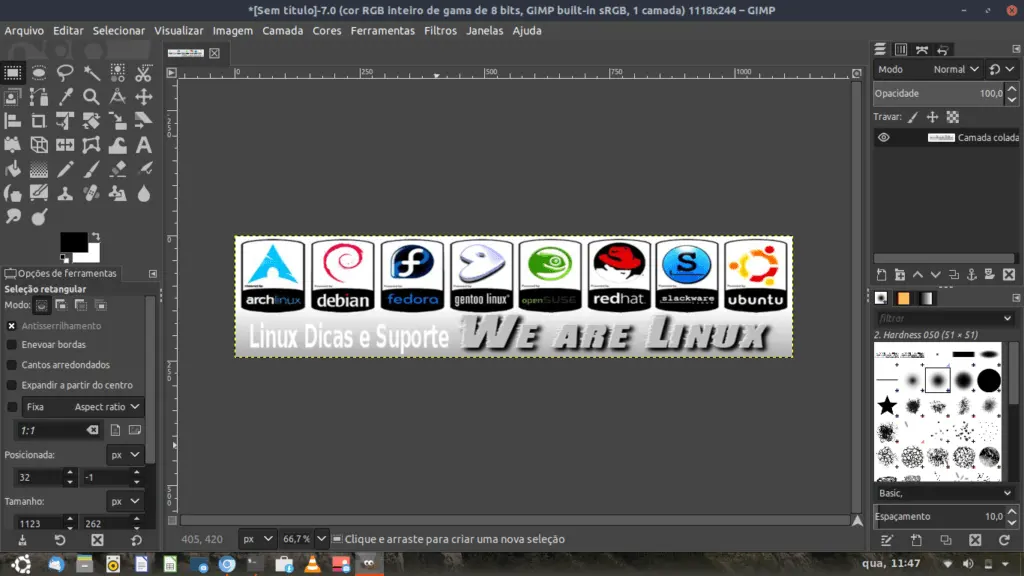Select the Pencil tool

[x=65, y=169]
